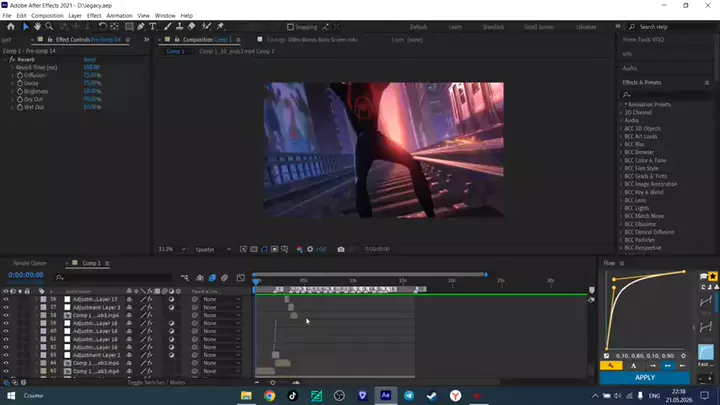720x405 pixels.
Task: Select the Type text tool
Action: pos(152,27)
